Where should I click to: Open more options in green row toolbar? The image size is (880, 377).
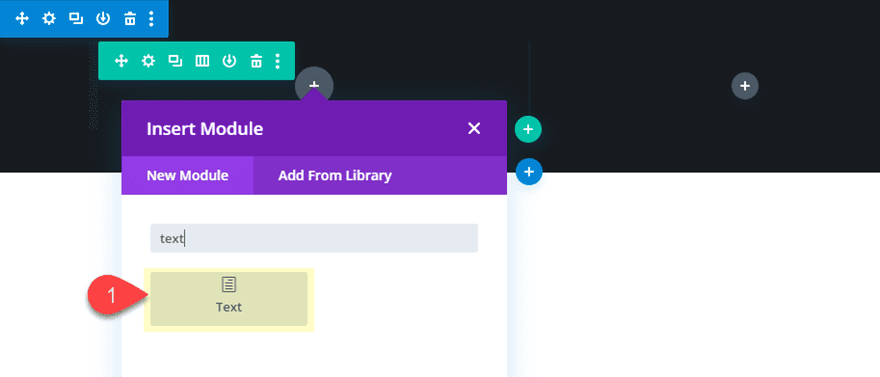tap(277, 61)
